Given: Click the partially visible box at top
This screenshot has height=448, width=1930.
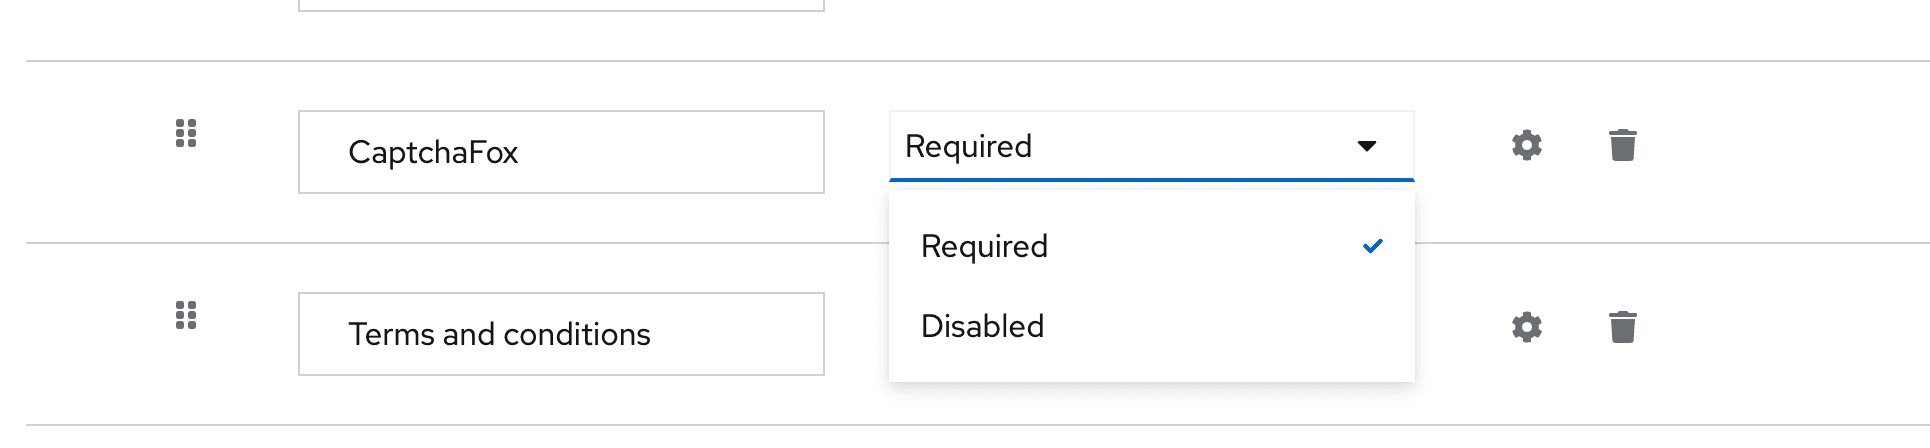Looking at the screenshot, I should click(560, 6).
